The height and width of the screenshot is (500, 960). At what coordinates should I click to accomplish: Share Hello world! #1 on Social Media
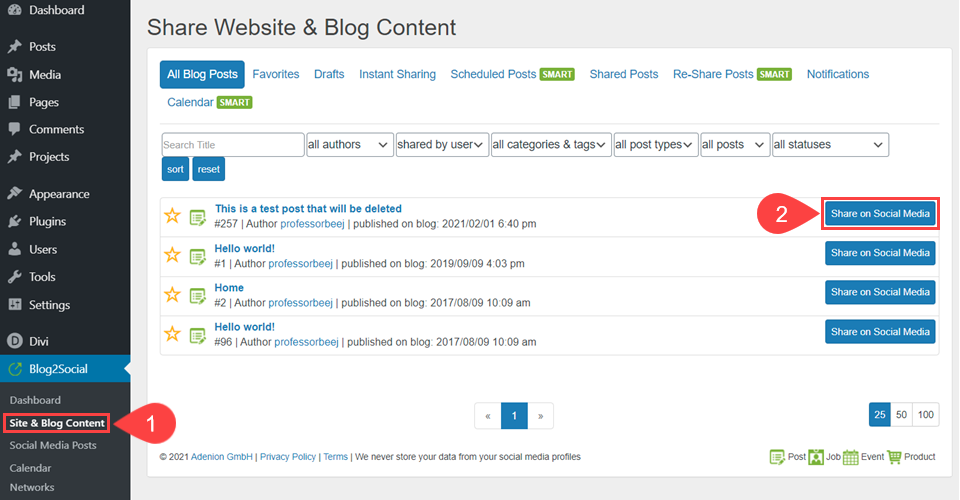point(880,253)
